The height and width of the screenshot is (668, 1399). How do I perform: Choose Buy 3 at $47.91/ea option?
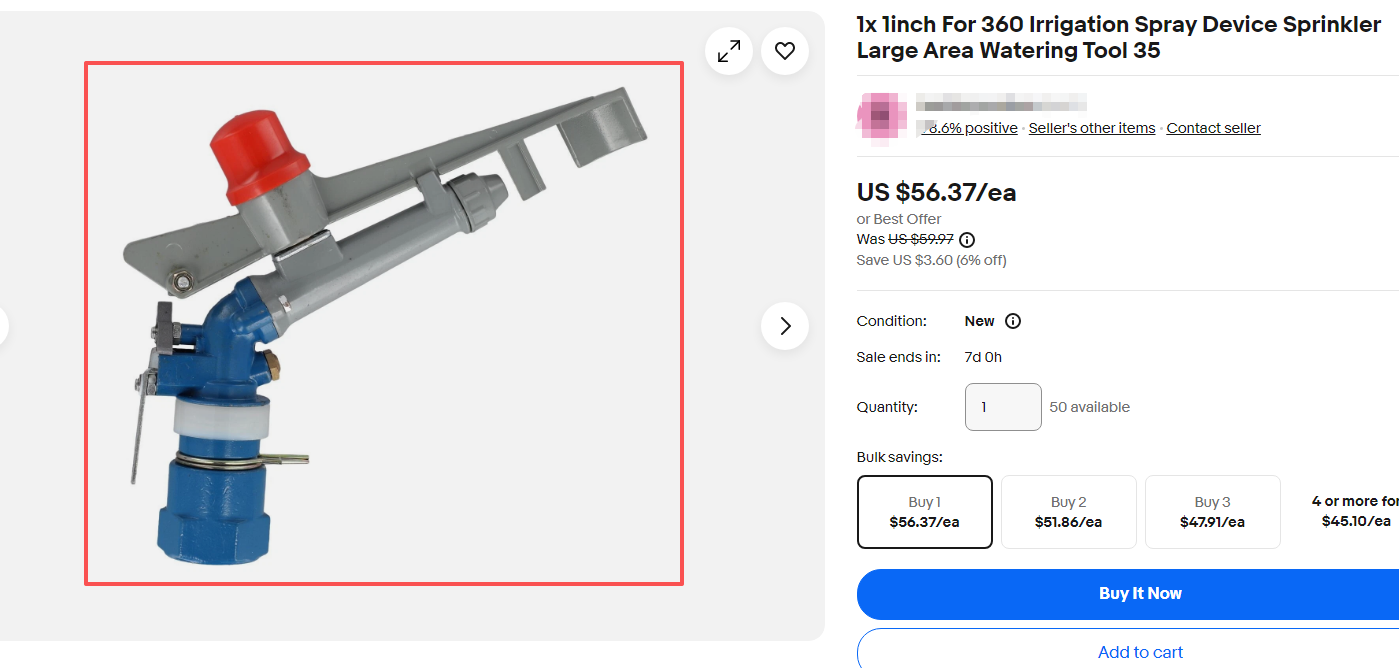tap(1212, 512)
